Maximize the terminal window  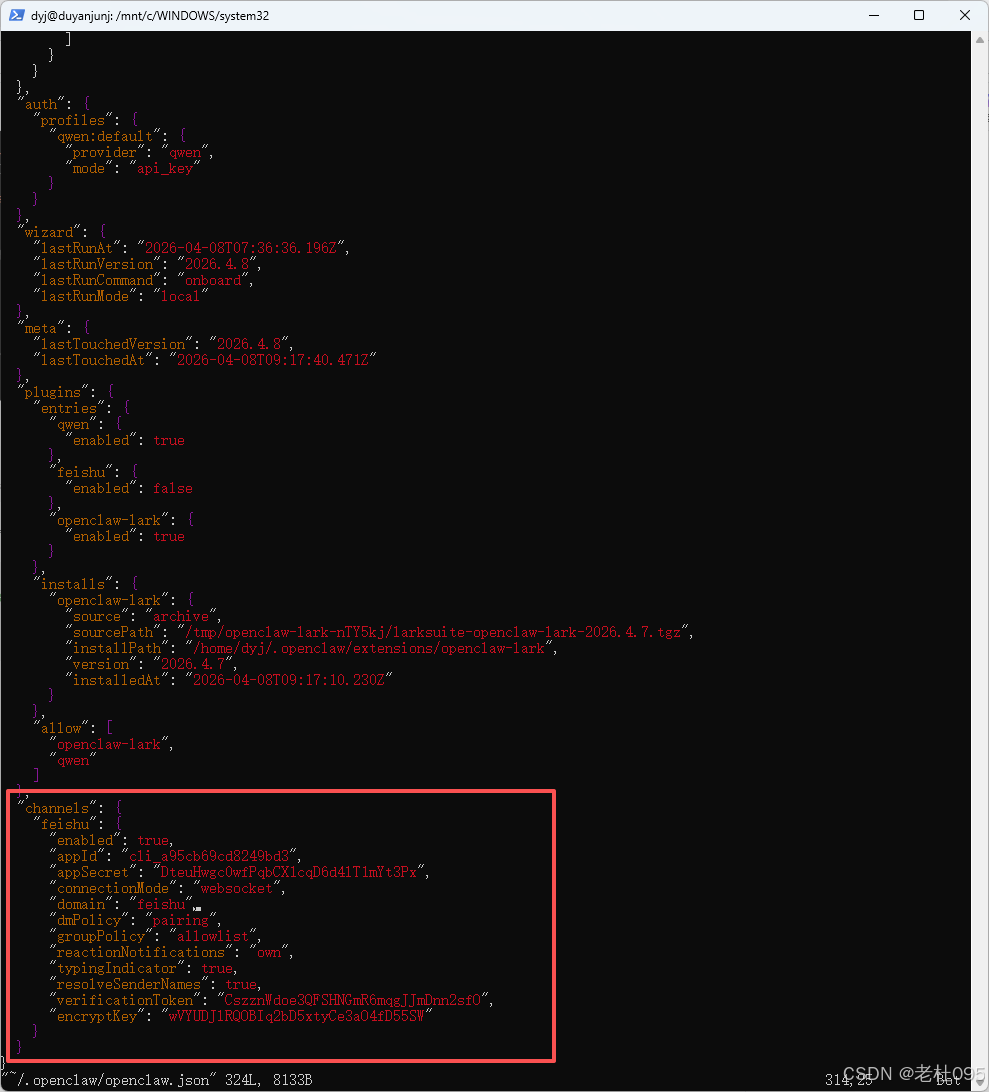click(x=919, y=15)
